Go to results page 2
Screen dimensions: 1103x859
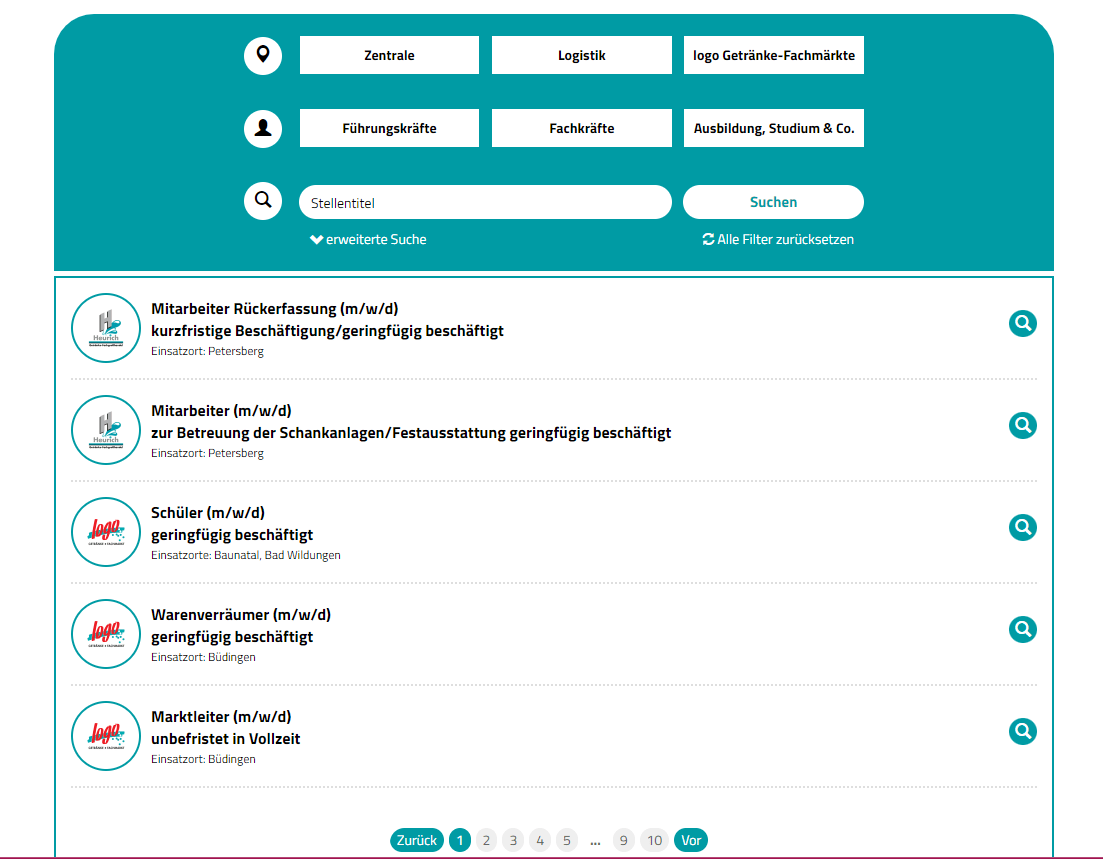pyautogui.click(x=486, y=840)
